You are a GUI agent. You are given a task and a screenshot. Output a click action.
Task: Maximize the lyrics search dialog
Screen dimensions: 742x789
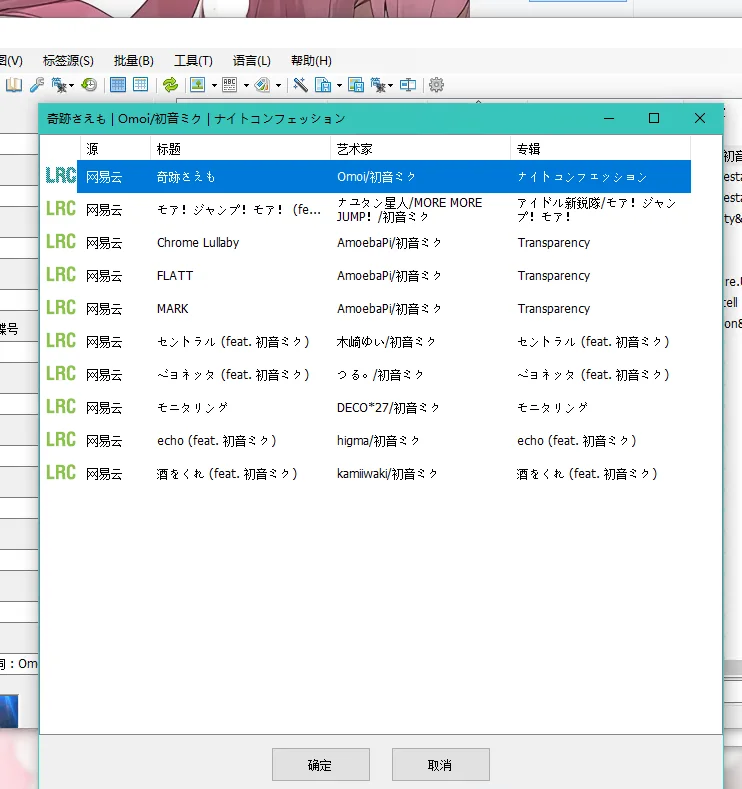click(654, 118)
